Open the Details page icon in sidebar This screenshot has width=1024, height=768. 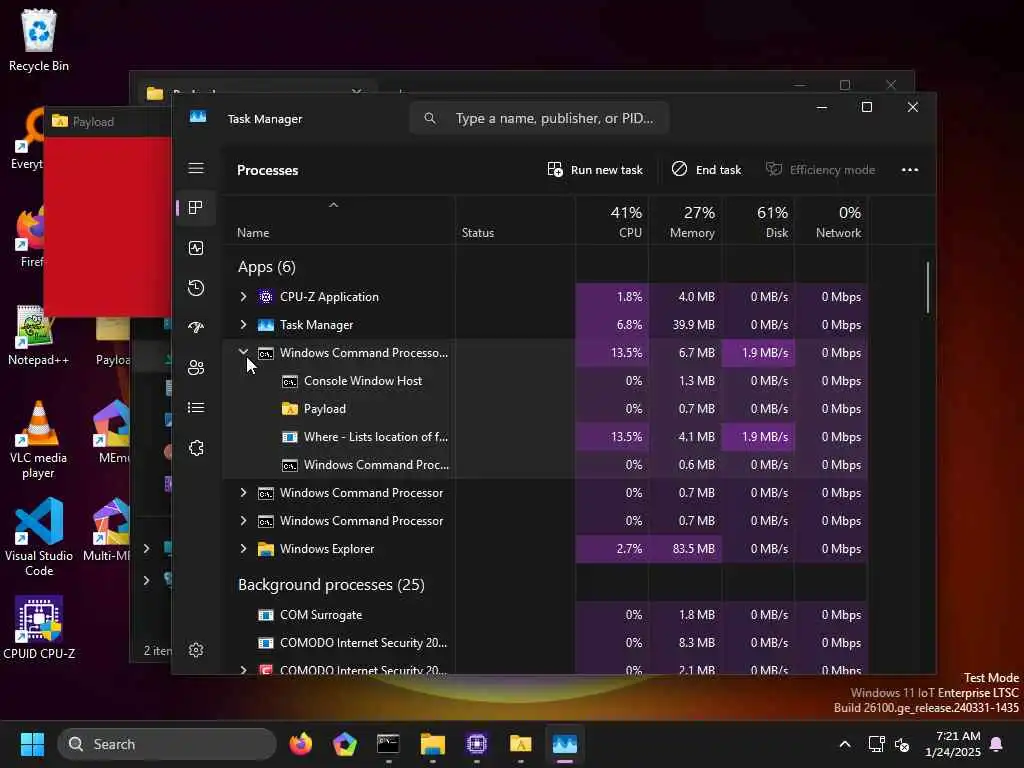coord(196,408)
